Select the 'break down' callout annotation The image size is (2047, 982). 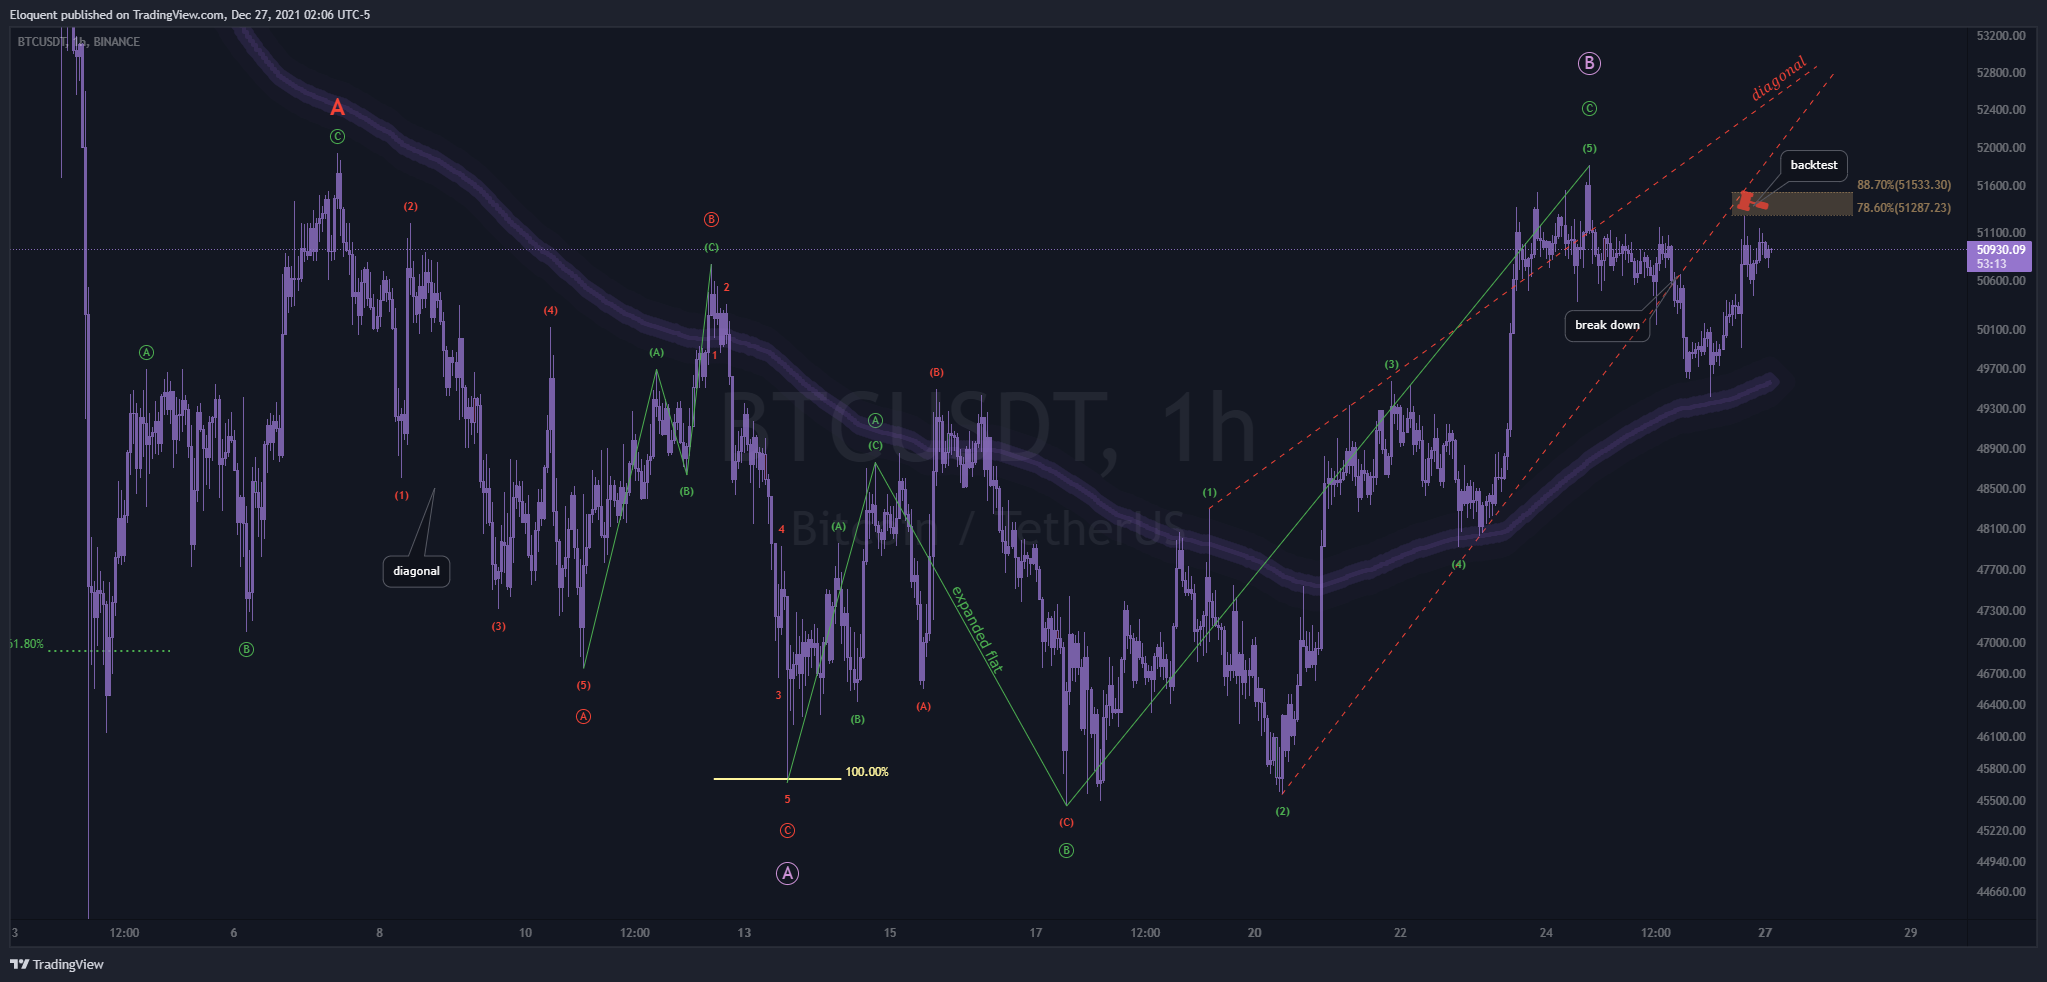point(1607,325)
